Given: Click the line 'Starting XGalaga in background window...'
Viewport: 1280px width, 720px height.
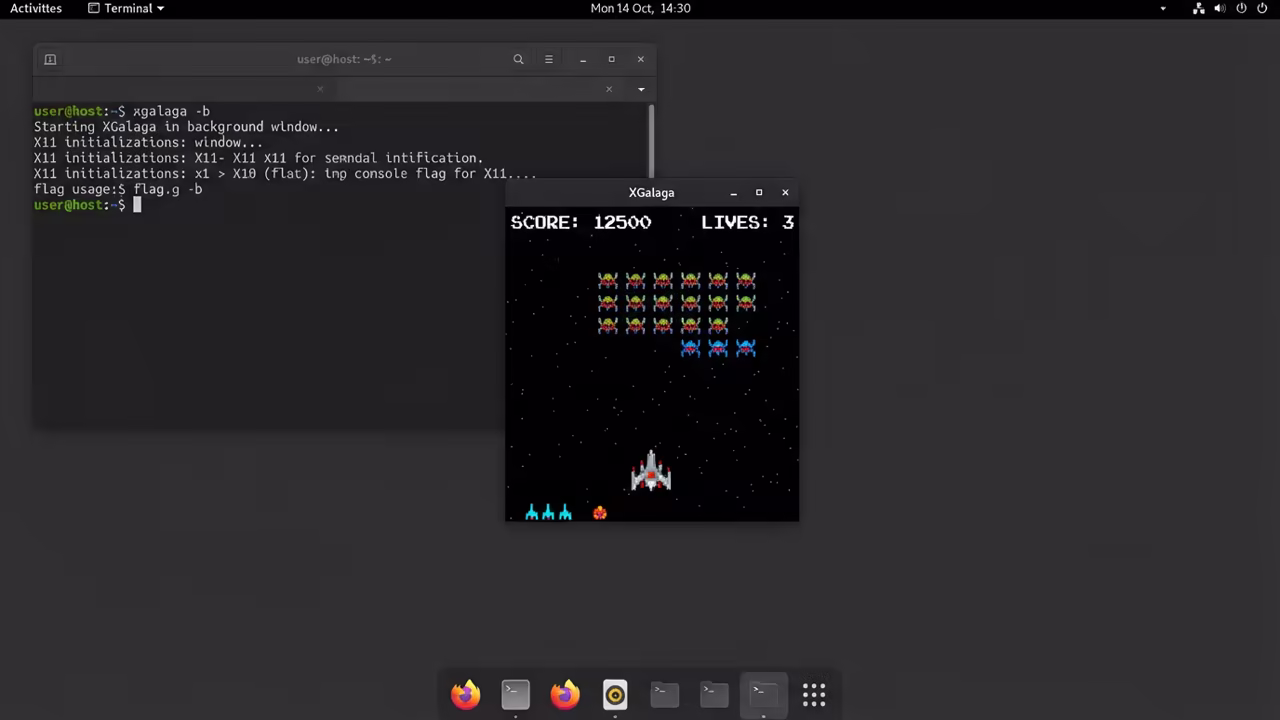Looking at the screenshot, I should click(x=186, y=127).
